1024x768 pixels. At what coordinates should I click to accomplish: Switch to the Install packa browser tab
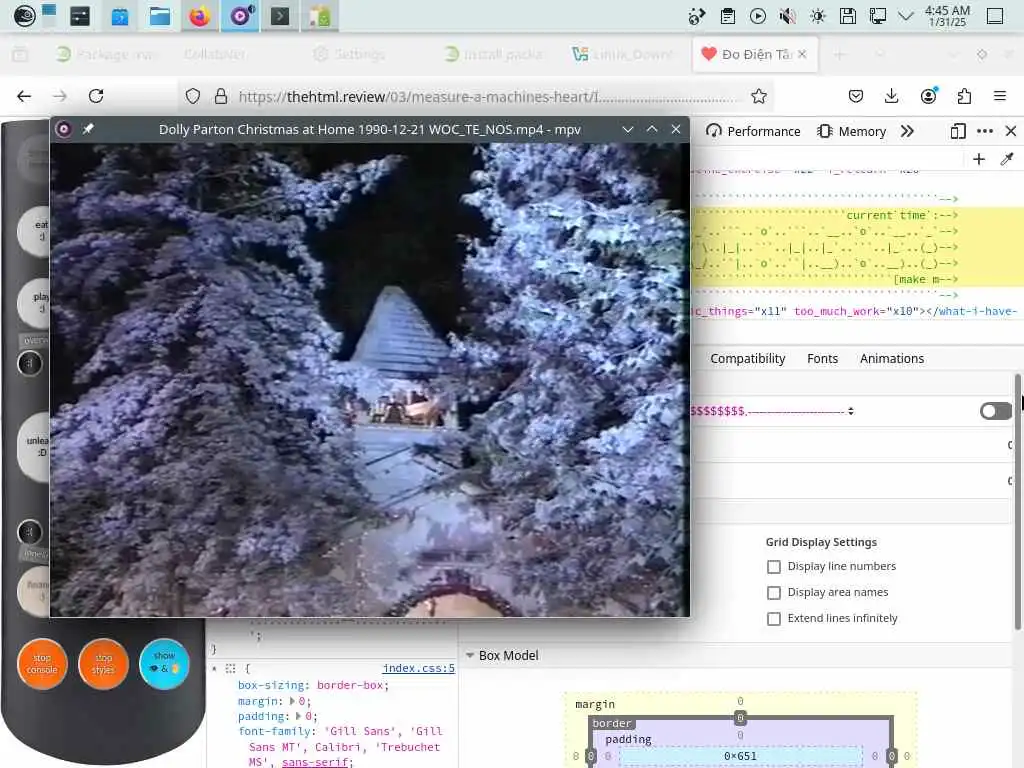pos(494,54)
